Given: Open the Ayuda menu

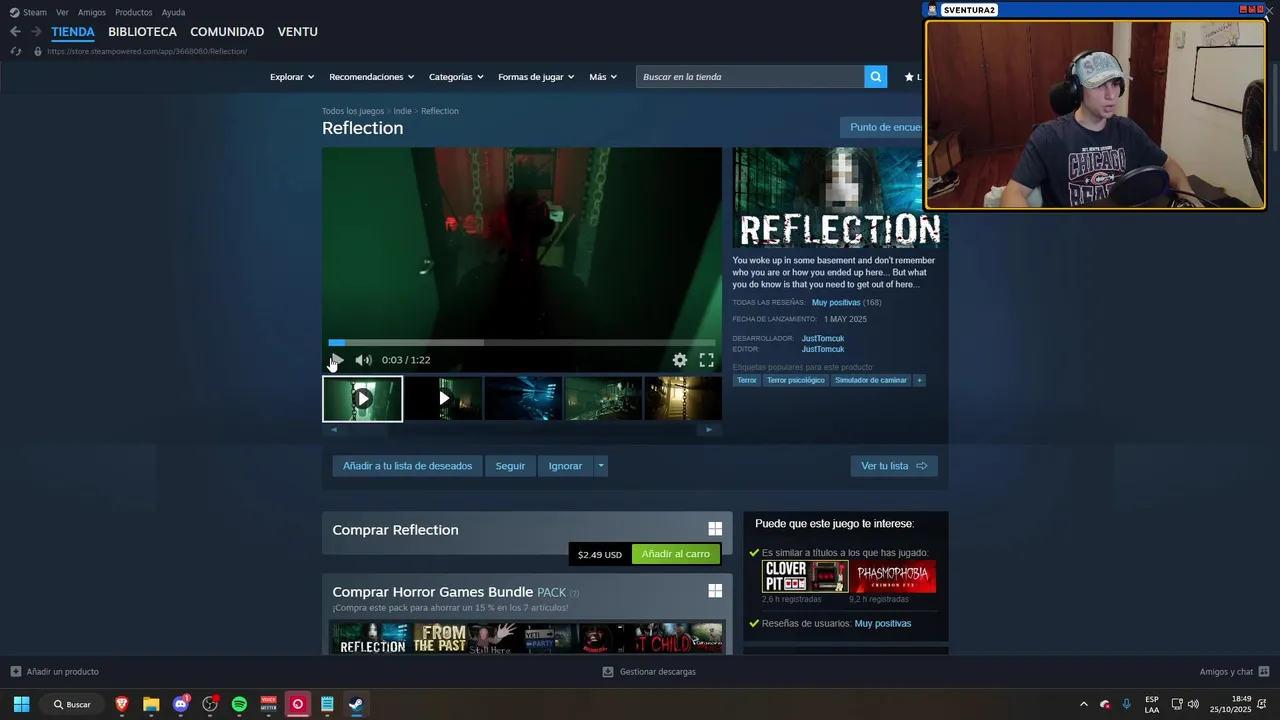Looking at the screenshot, I should click(x=173, y=12).
